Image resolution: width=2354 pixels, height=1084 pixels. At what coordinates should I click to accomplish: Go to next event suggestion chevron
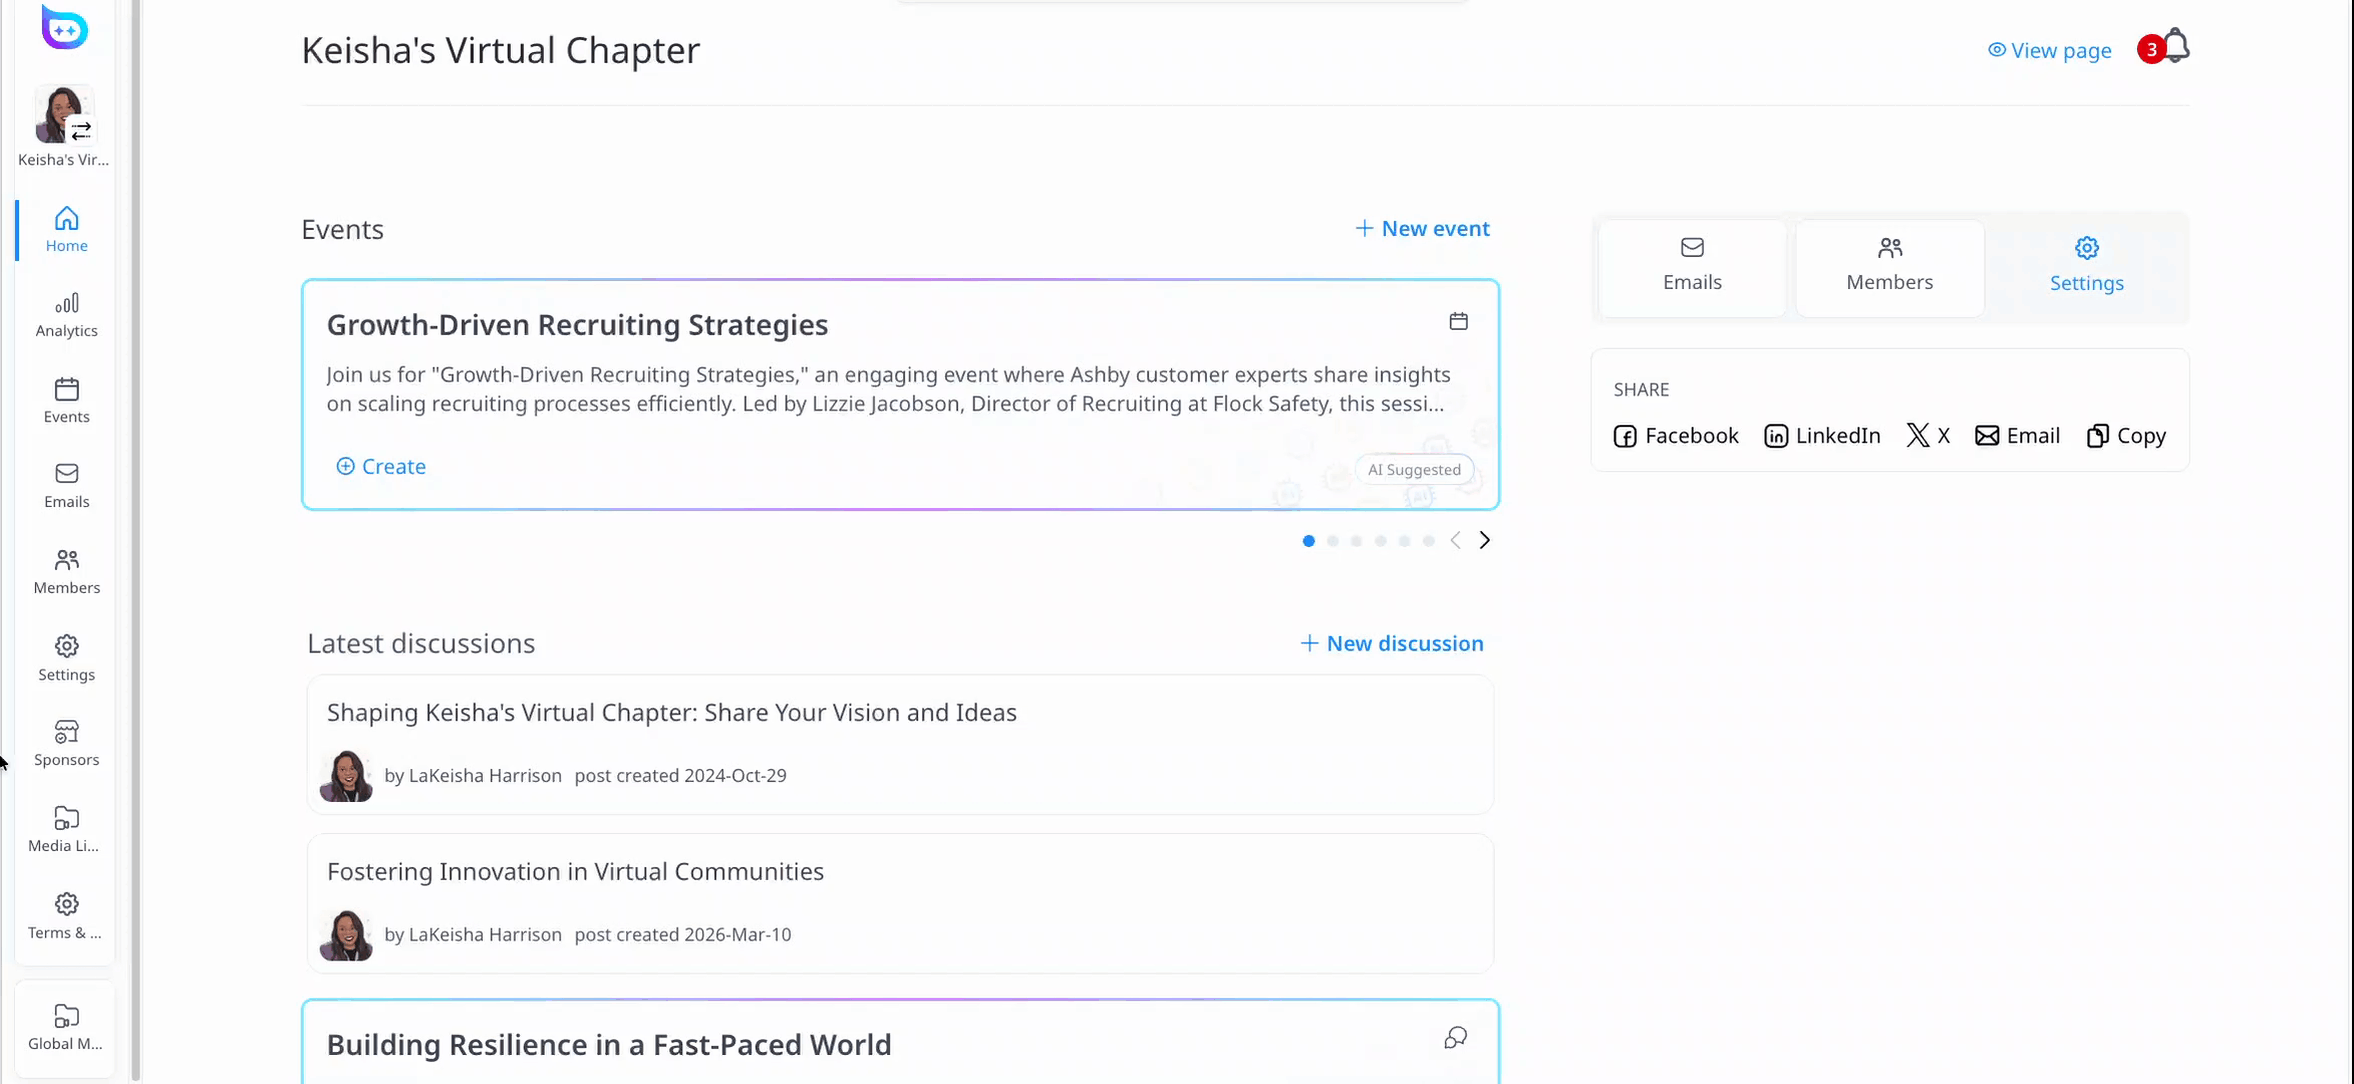pos(1485,540)
